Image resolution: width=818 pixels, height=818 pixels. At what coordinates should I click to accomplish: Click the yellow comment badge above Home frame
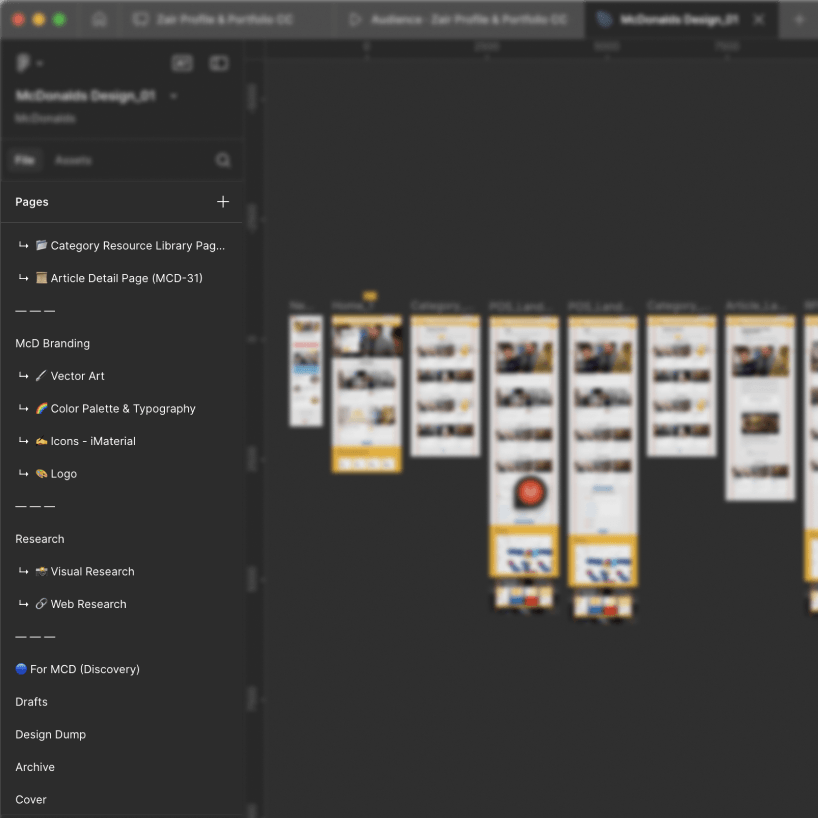click(370, 296)
